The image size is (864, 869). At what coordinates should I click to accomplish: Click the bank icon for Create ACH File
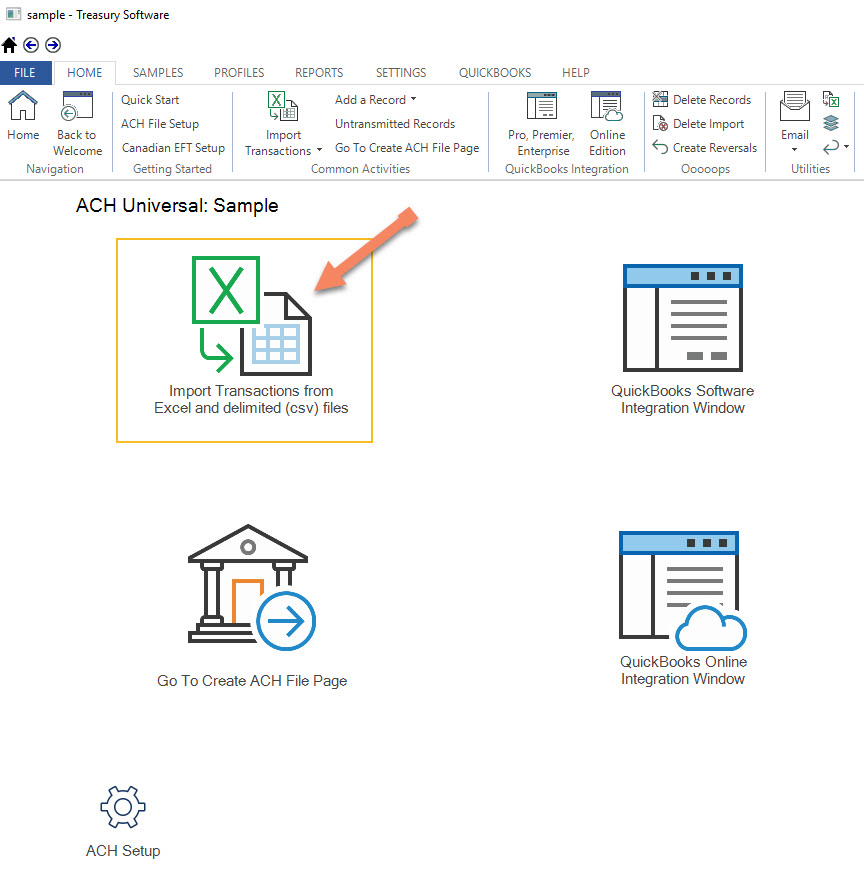pyautogui.click(x=252, y=587)
